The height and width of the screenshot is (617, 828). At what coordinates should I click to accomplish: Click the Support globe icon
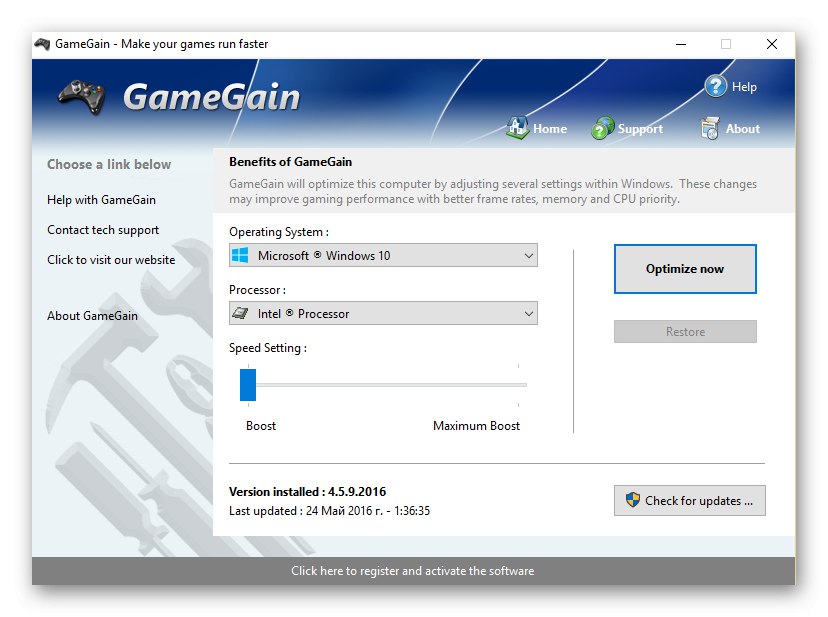point(603,128)
